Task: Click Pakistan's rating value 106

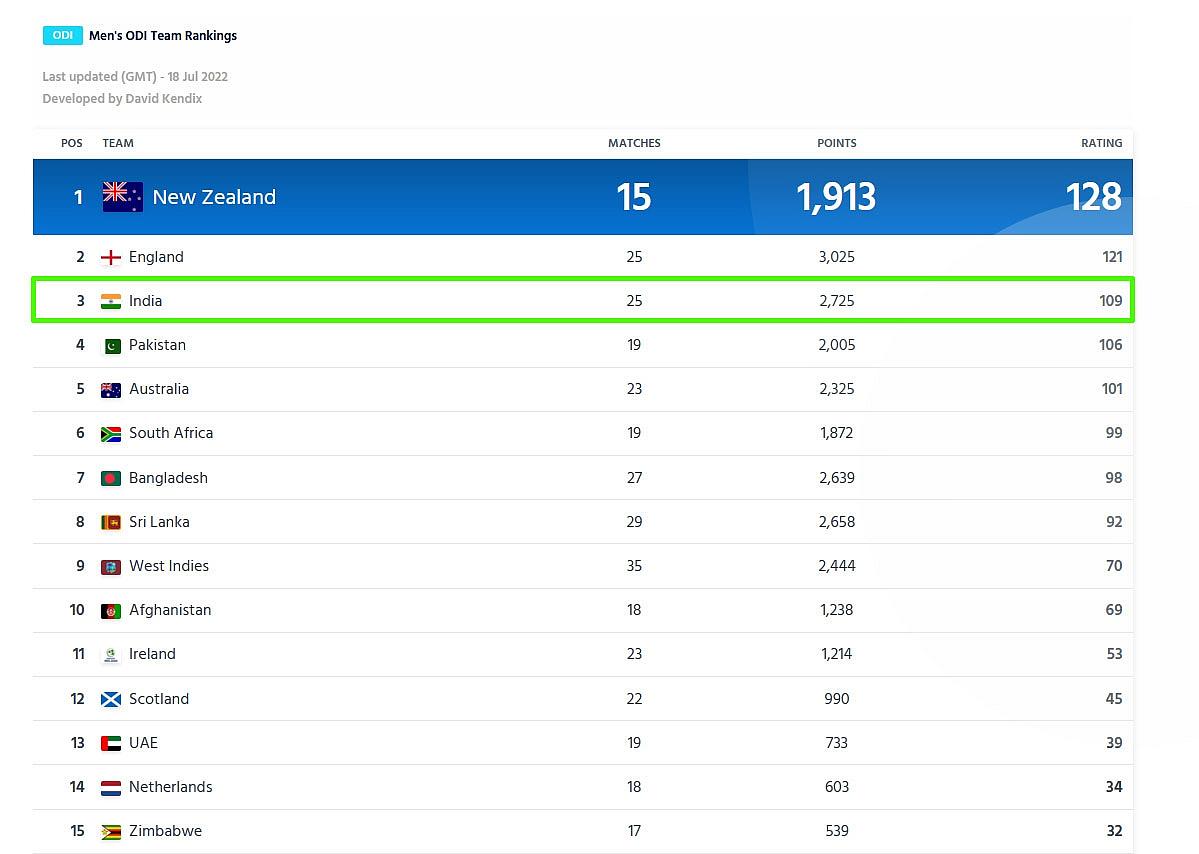Action: pyautogui.click(x=1111, y=345)
